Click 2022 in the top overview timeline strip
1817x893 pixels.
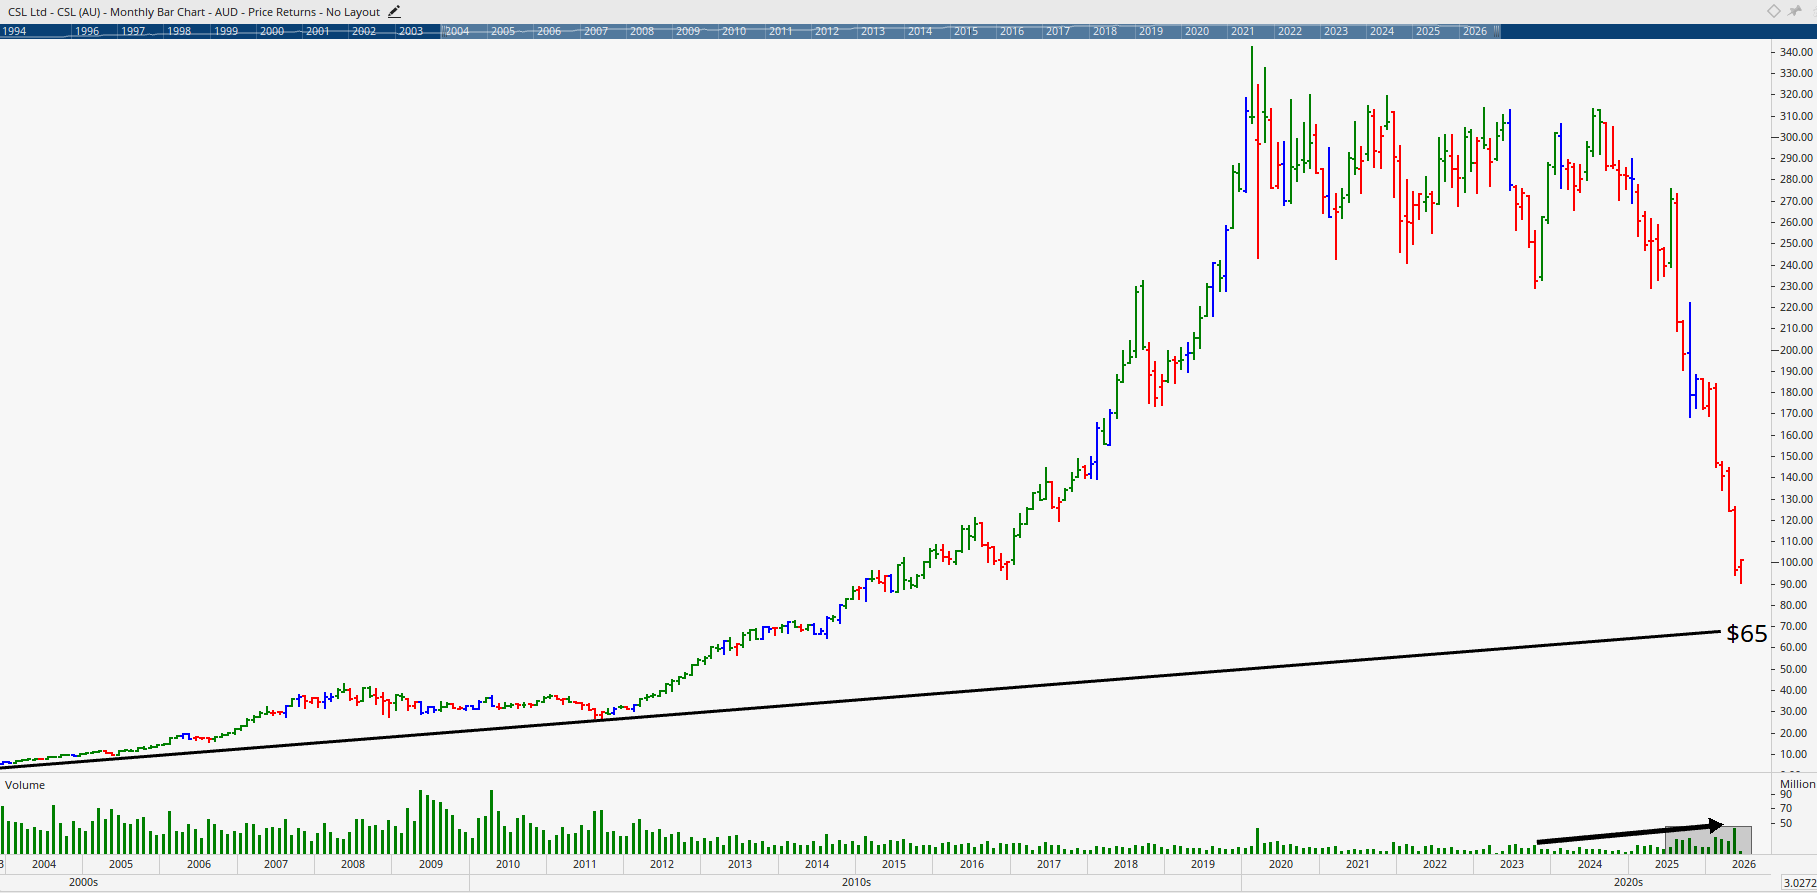tap(1290, 31)
